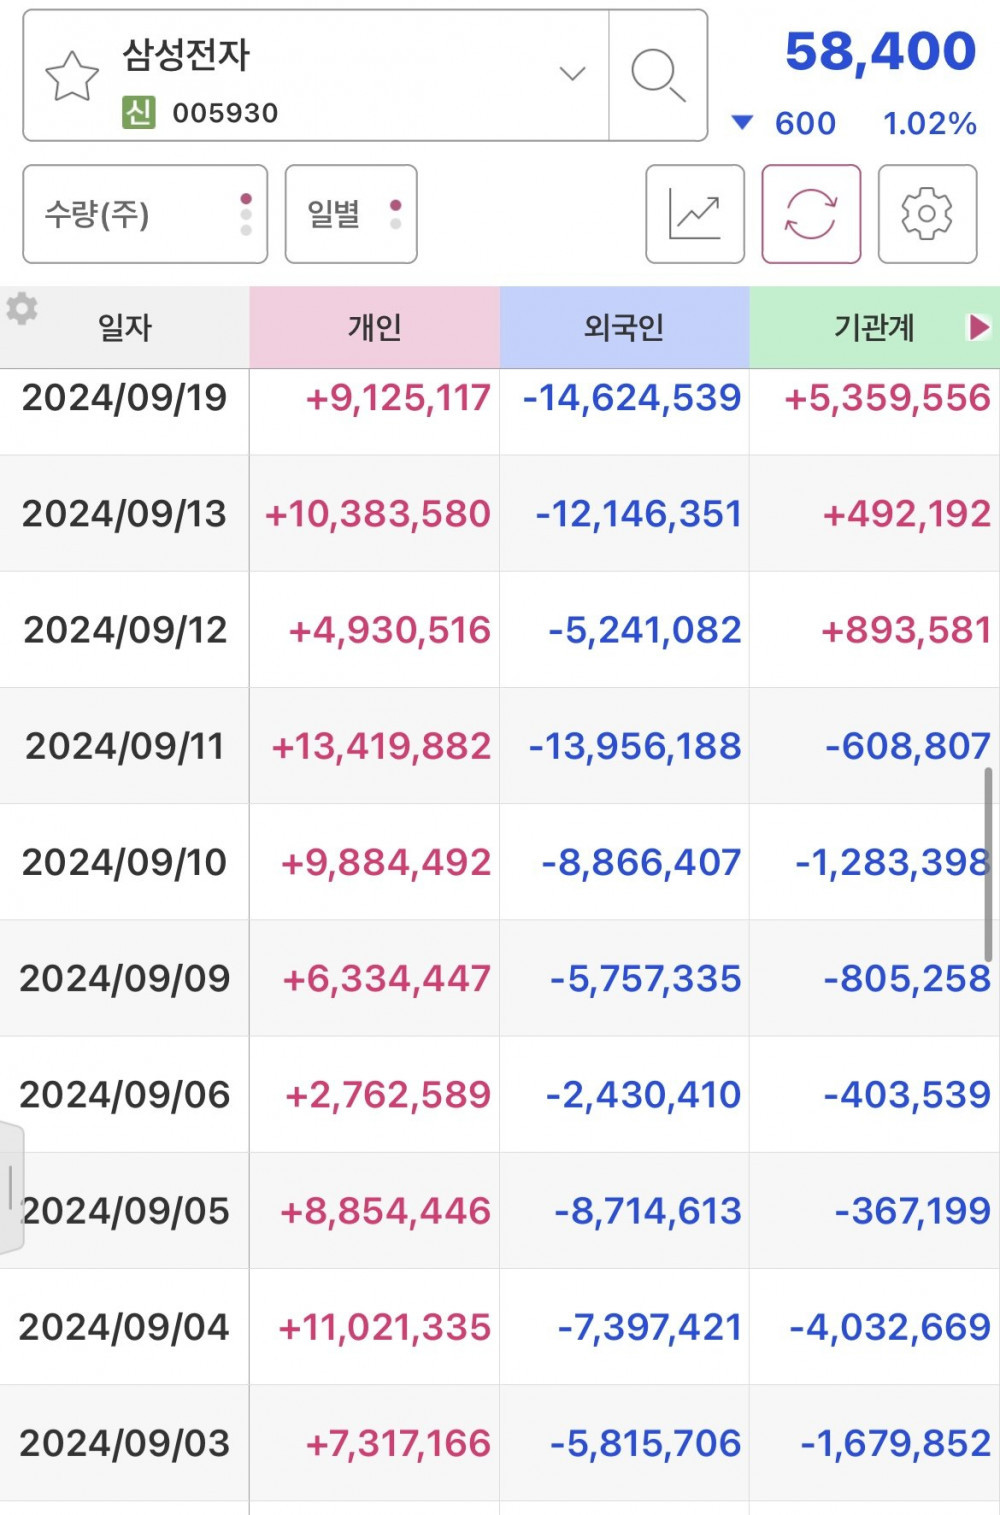This screenshot has height=1515, width=1000.
Task: Toggle the 수량(주) unit selector
Action: click(145, 214)
